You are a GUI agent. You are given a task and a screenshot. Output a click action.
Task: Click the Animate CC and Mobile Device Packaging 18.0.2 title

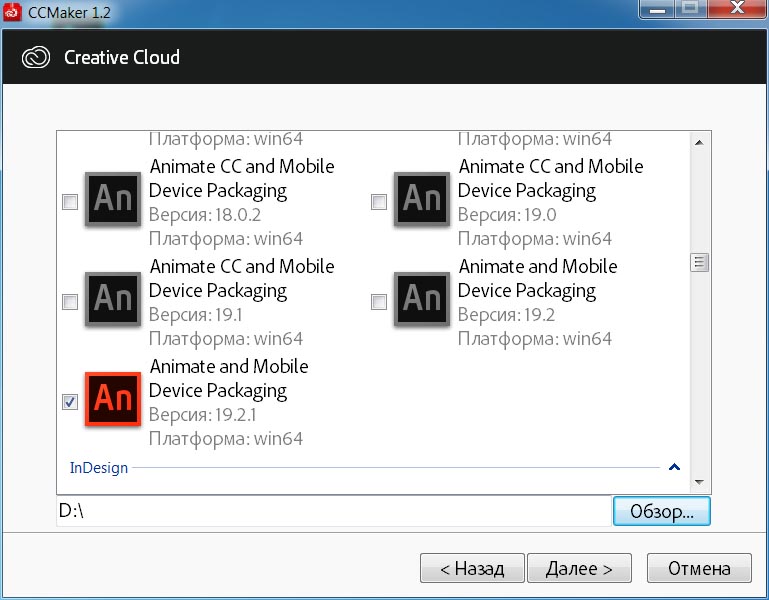point(242,178)
